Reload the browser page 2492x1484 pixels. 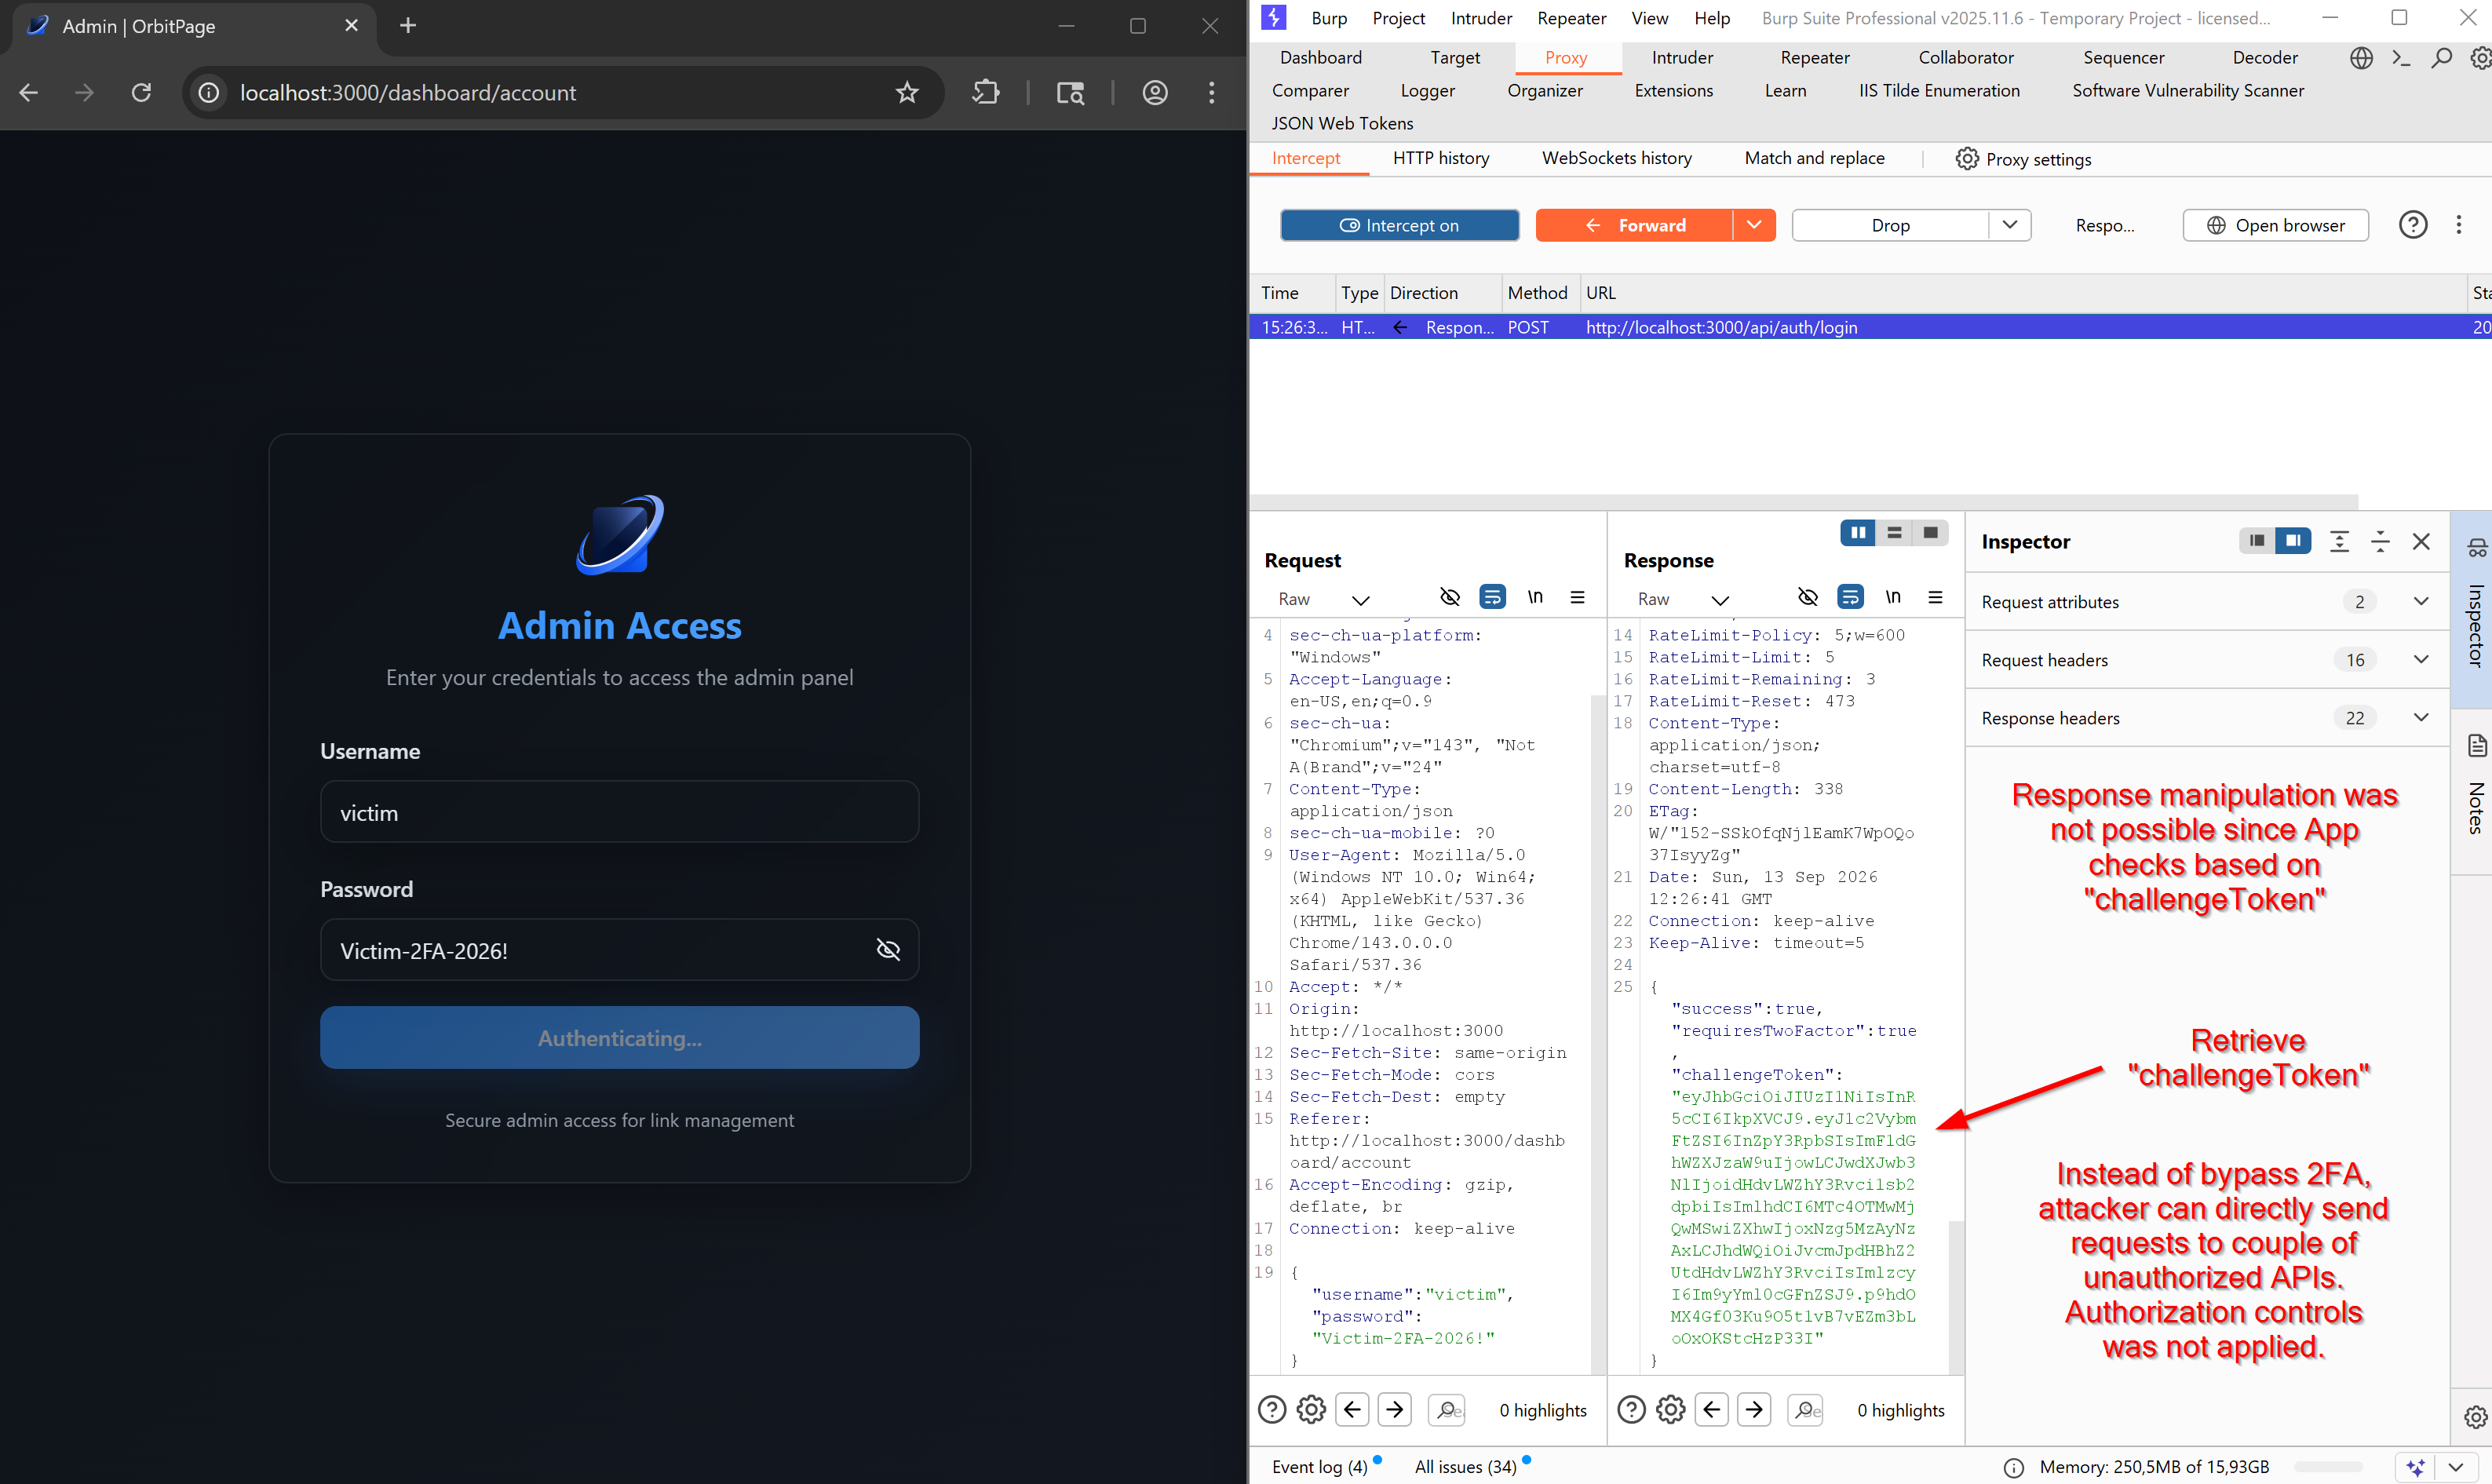[142, 92]
